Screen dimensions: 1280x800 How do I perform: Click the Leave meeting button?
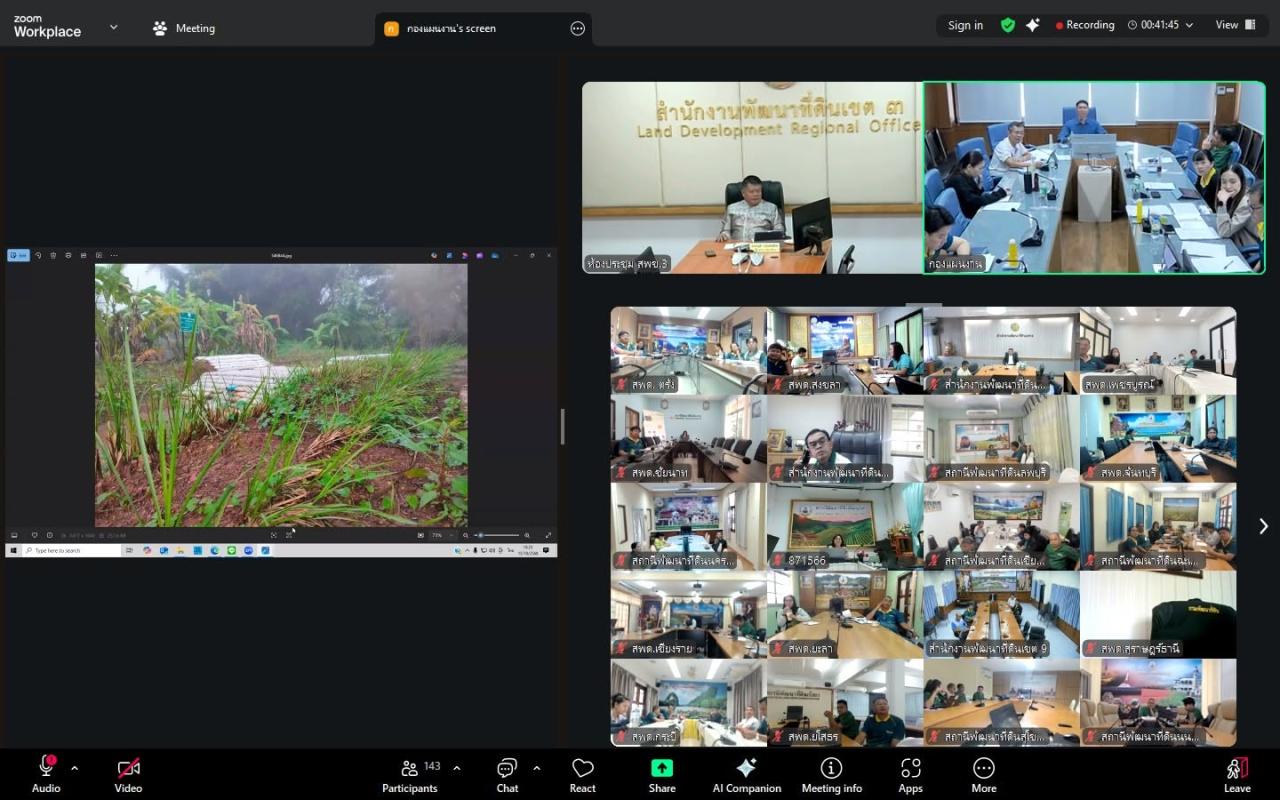point(1237,774)
